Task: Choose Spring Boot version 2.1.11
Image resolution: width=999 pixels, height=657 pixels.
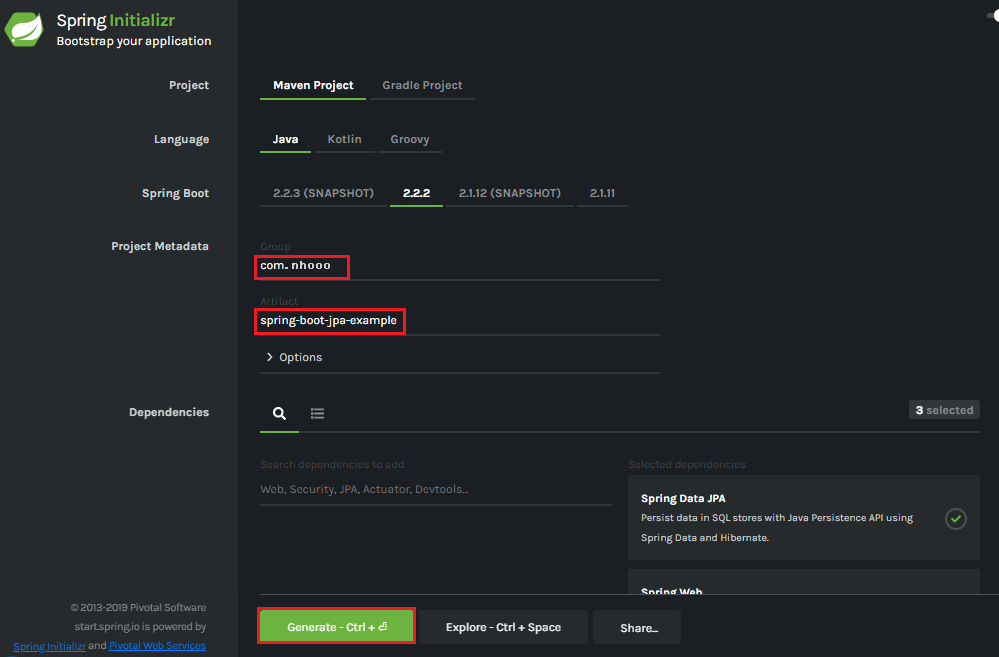Action: click(602, 192)
